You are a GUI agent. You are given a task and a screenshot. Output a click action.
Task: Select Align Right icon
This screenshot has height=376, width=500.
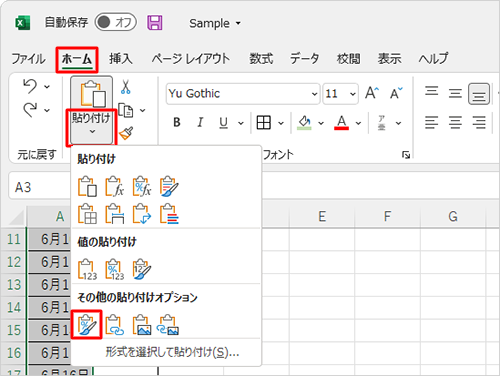point(479,122)
